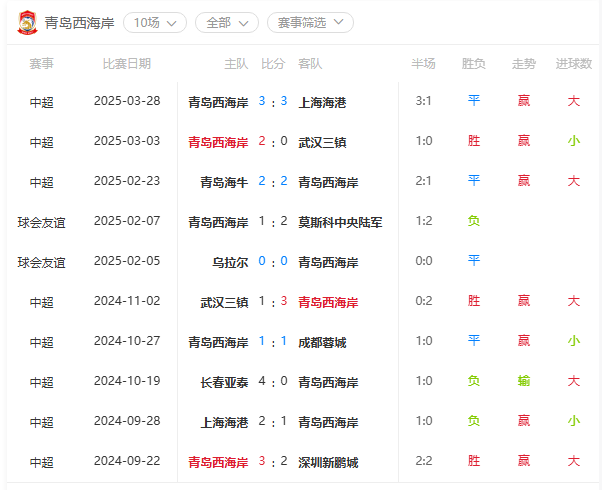Click 上海海港 in the 2025-03-28 match
Image resolution: width=602 pixels, height=490 pixels.
322,103
